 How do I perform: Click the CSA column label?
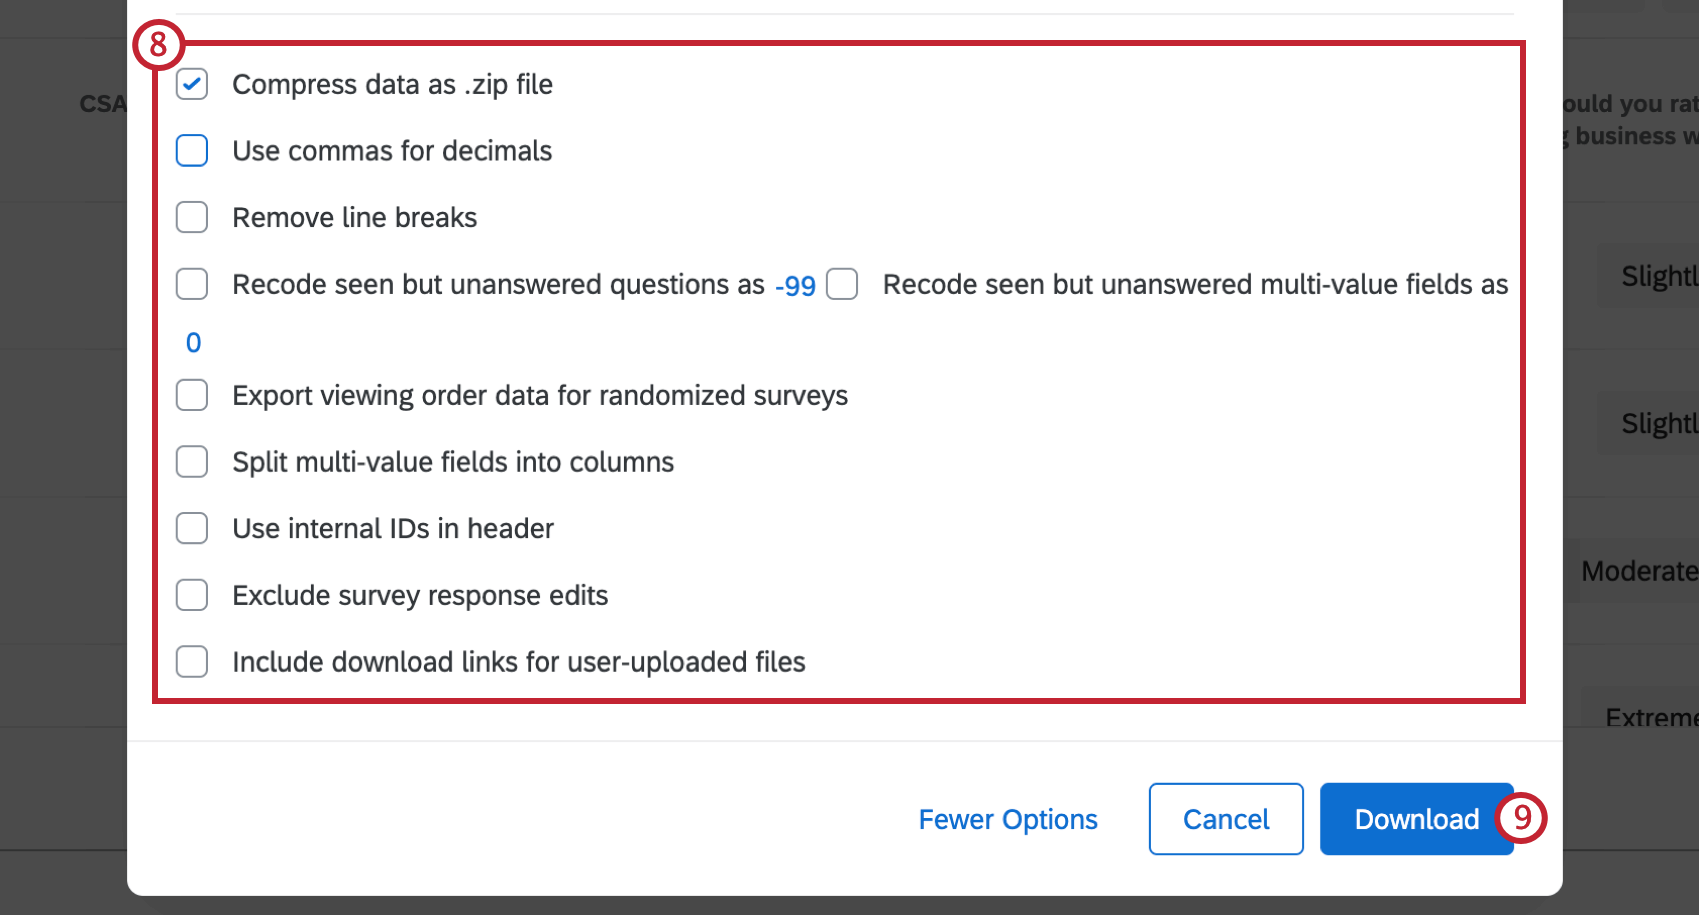click(x=103, y=103)
